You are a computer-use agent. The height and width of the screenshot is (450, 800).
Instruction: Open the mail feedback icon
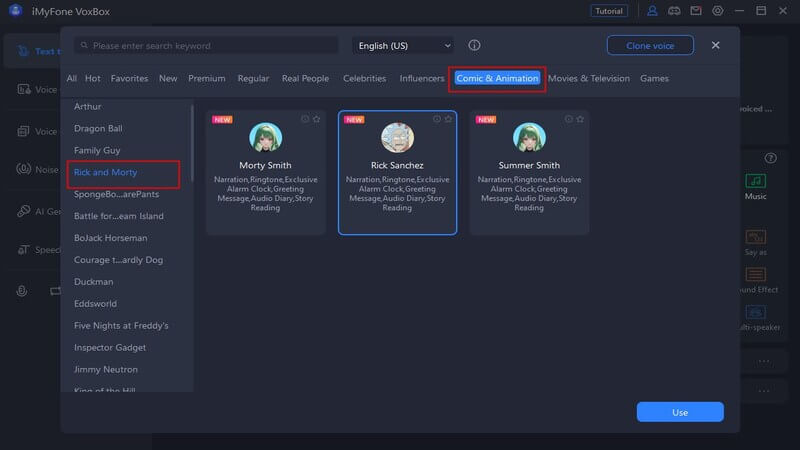[x=696, y=11]
